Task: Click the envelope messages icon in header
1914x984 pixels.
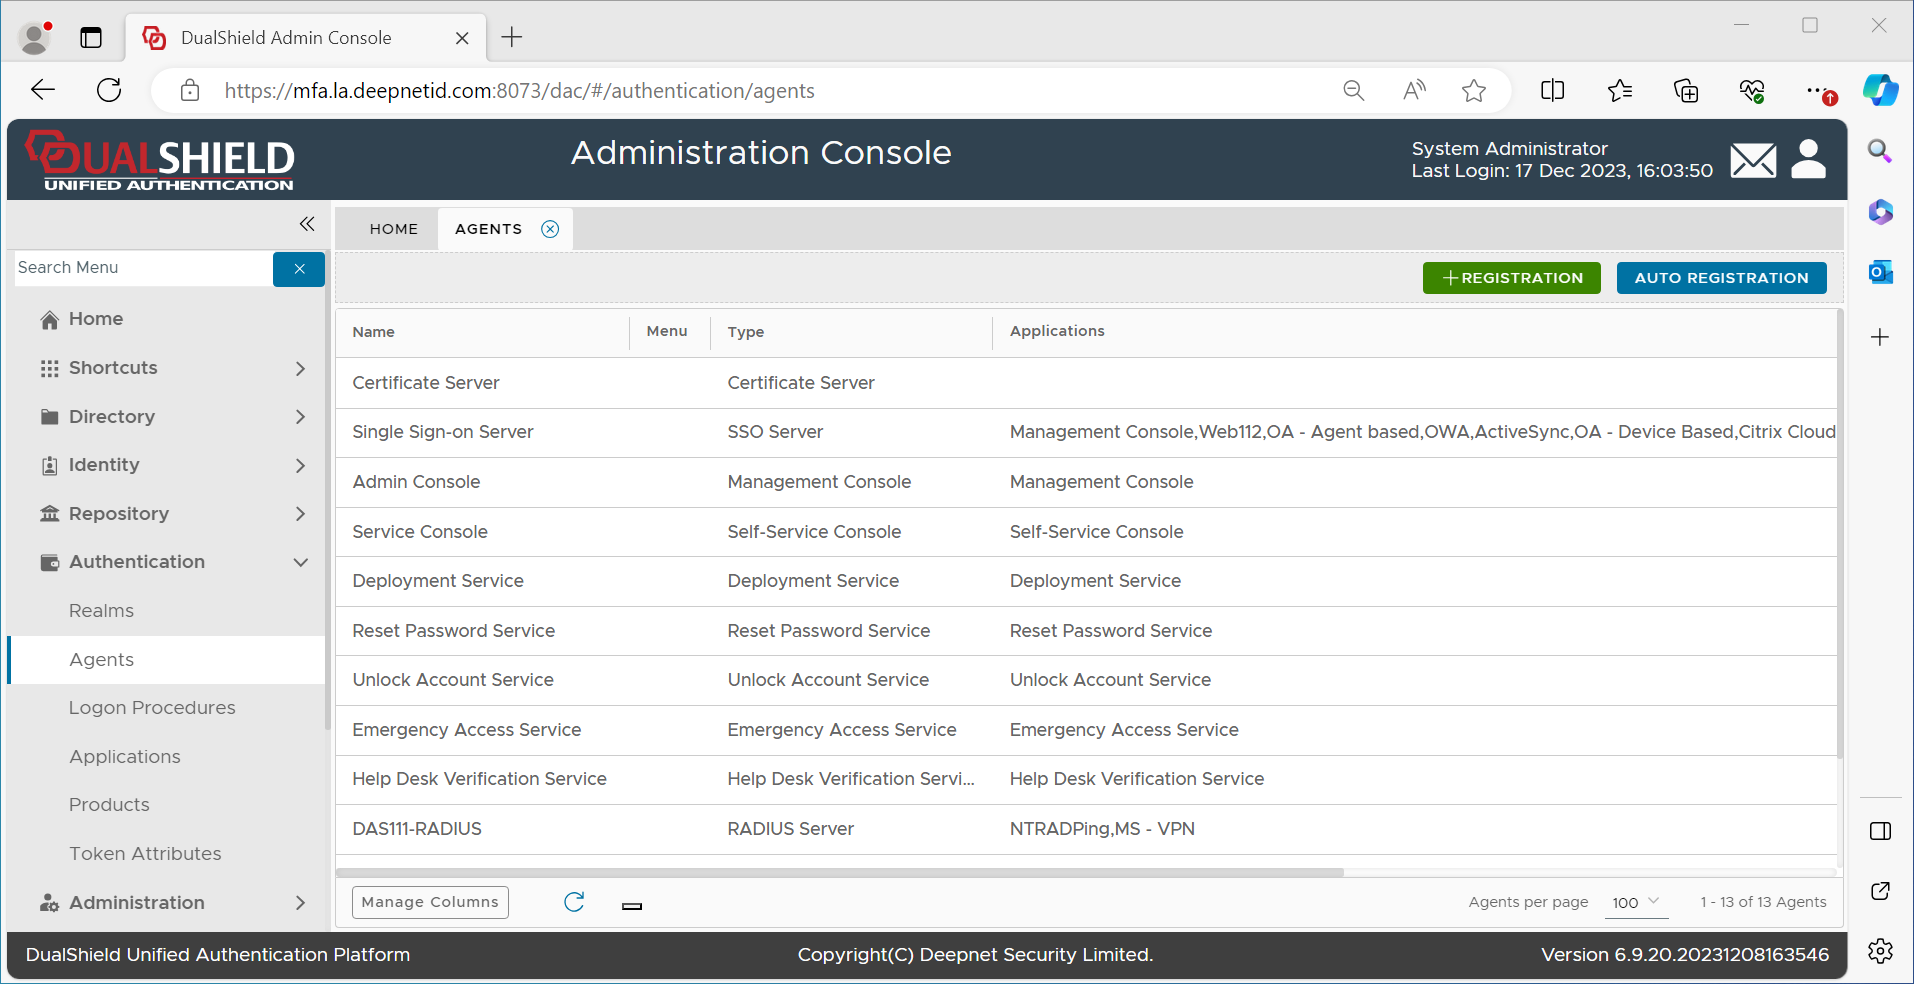Action: point(1753,160)
